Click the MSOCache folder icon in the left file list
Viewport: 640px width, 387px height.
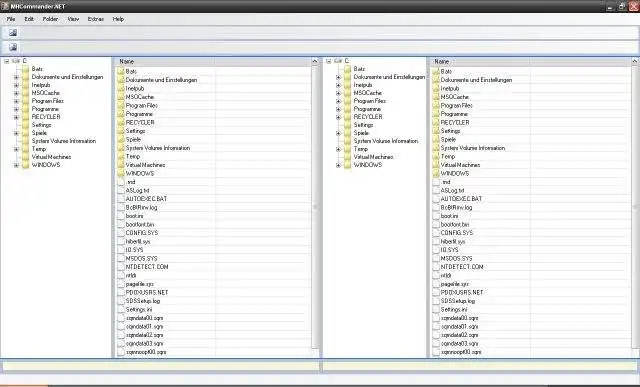tap(120, 97)
